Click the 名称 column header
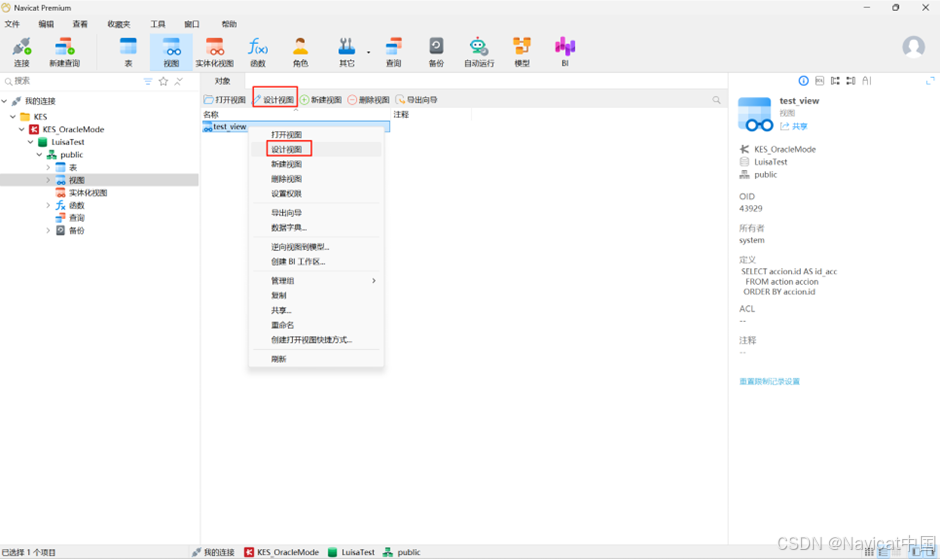Screen dimensions: 940x559 click(x=296, y=115)
